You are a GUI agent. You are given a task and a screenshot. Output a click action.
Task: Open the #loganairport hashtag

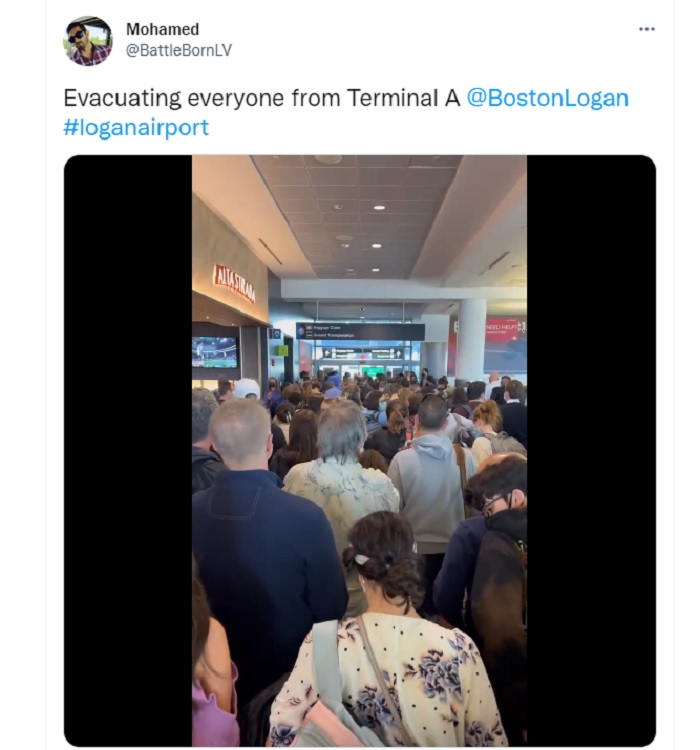tap(136, 127)
